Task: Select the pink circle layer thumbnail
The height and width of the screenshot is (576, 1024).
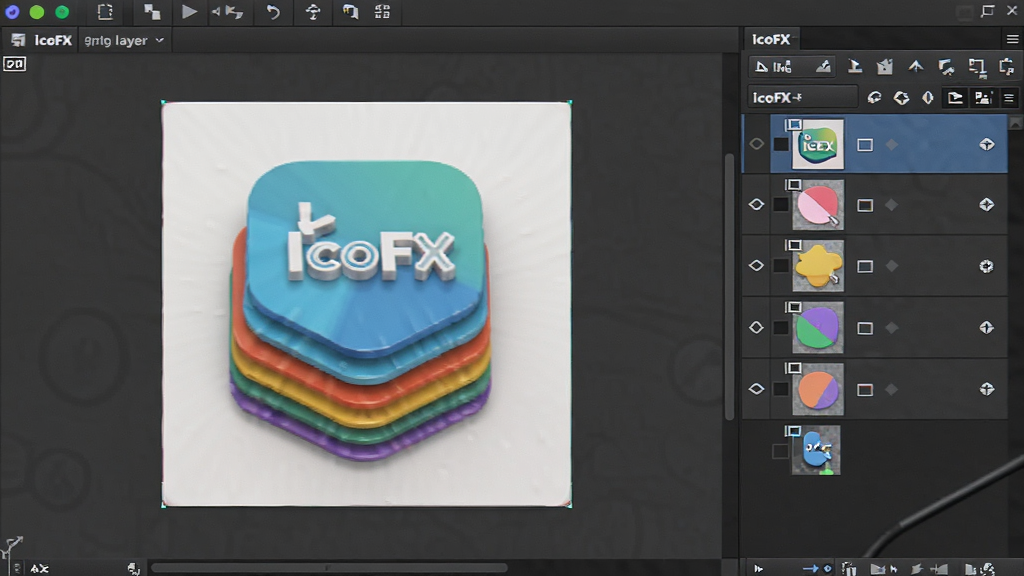Action: click(x=818, y=205)
